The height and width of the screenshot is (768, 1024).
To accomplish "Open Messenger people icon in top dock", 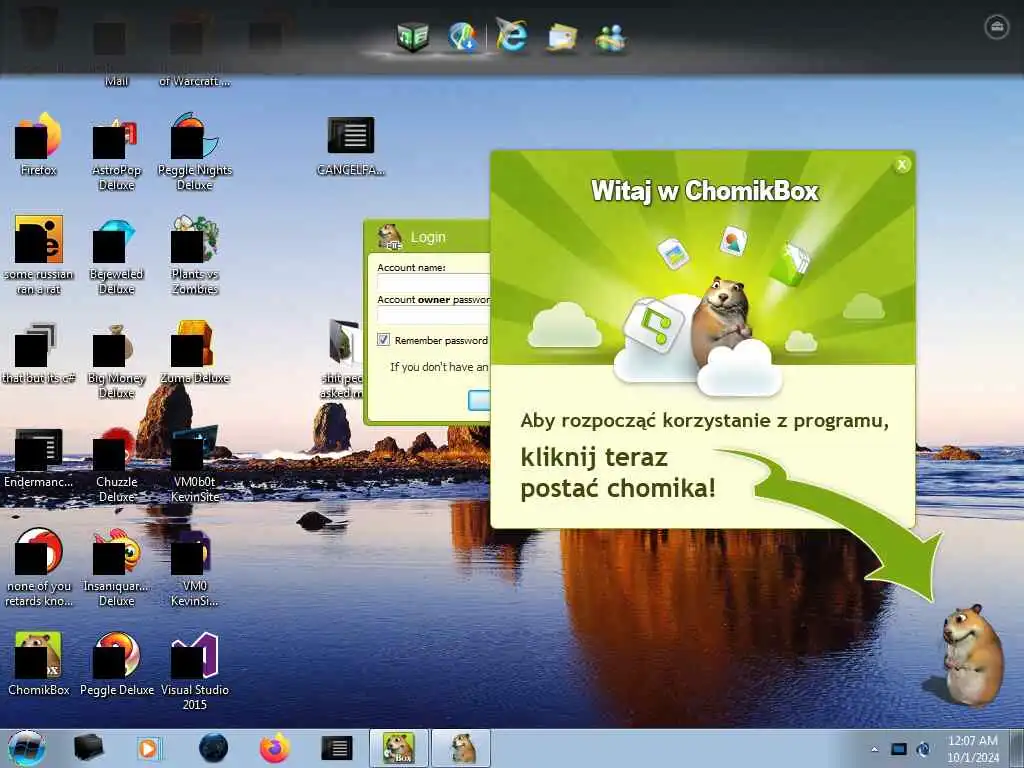I will point(611,37).
